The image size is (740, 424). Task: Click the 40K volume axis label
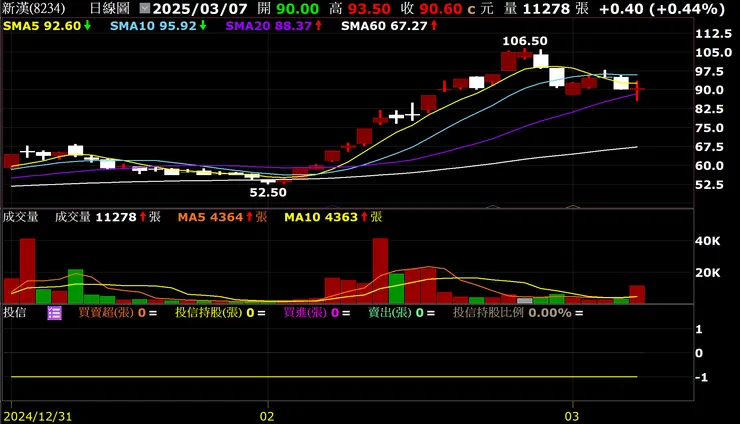tap(707, 241)
